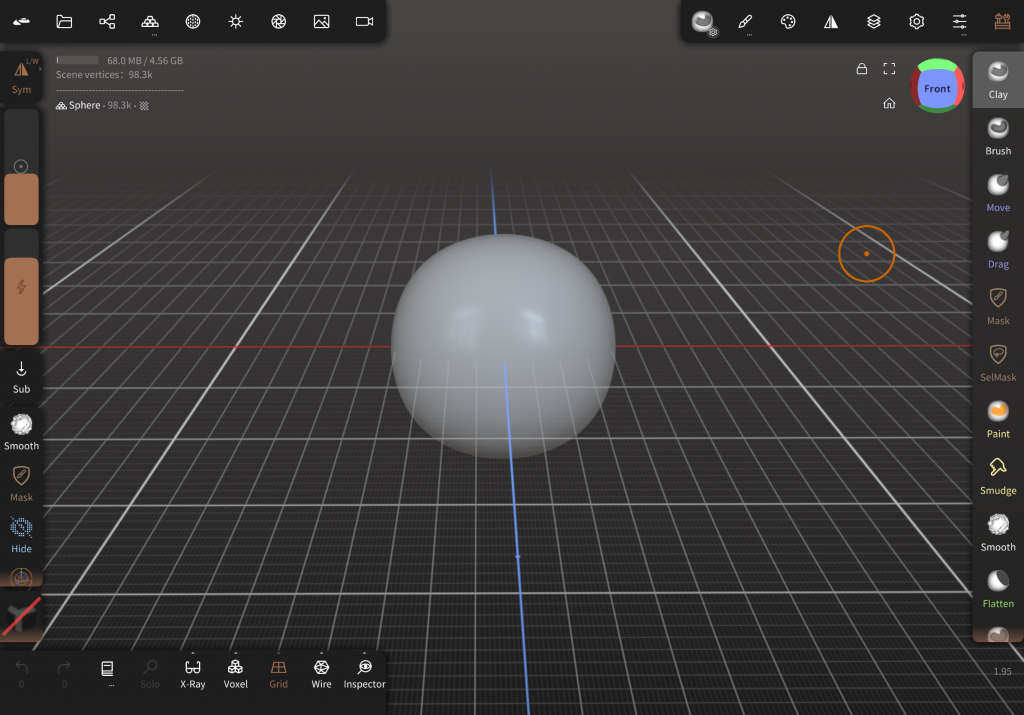Open the Inspector panel
Image resolution: width=1024 pixels, height=715 pixels.
click(364, 674)
